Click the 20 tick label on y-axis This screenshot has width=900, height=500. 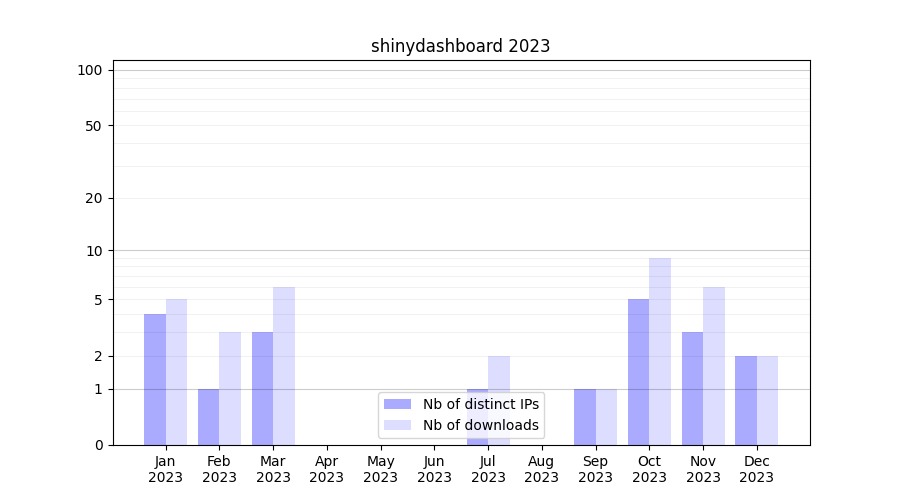point(94,198)
